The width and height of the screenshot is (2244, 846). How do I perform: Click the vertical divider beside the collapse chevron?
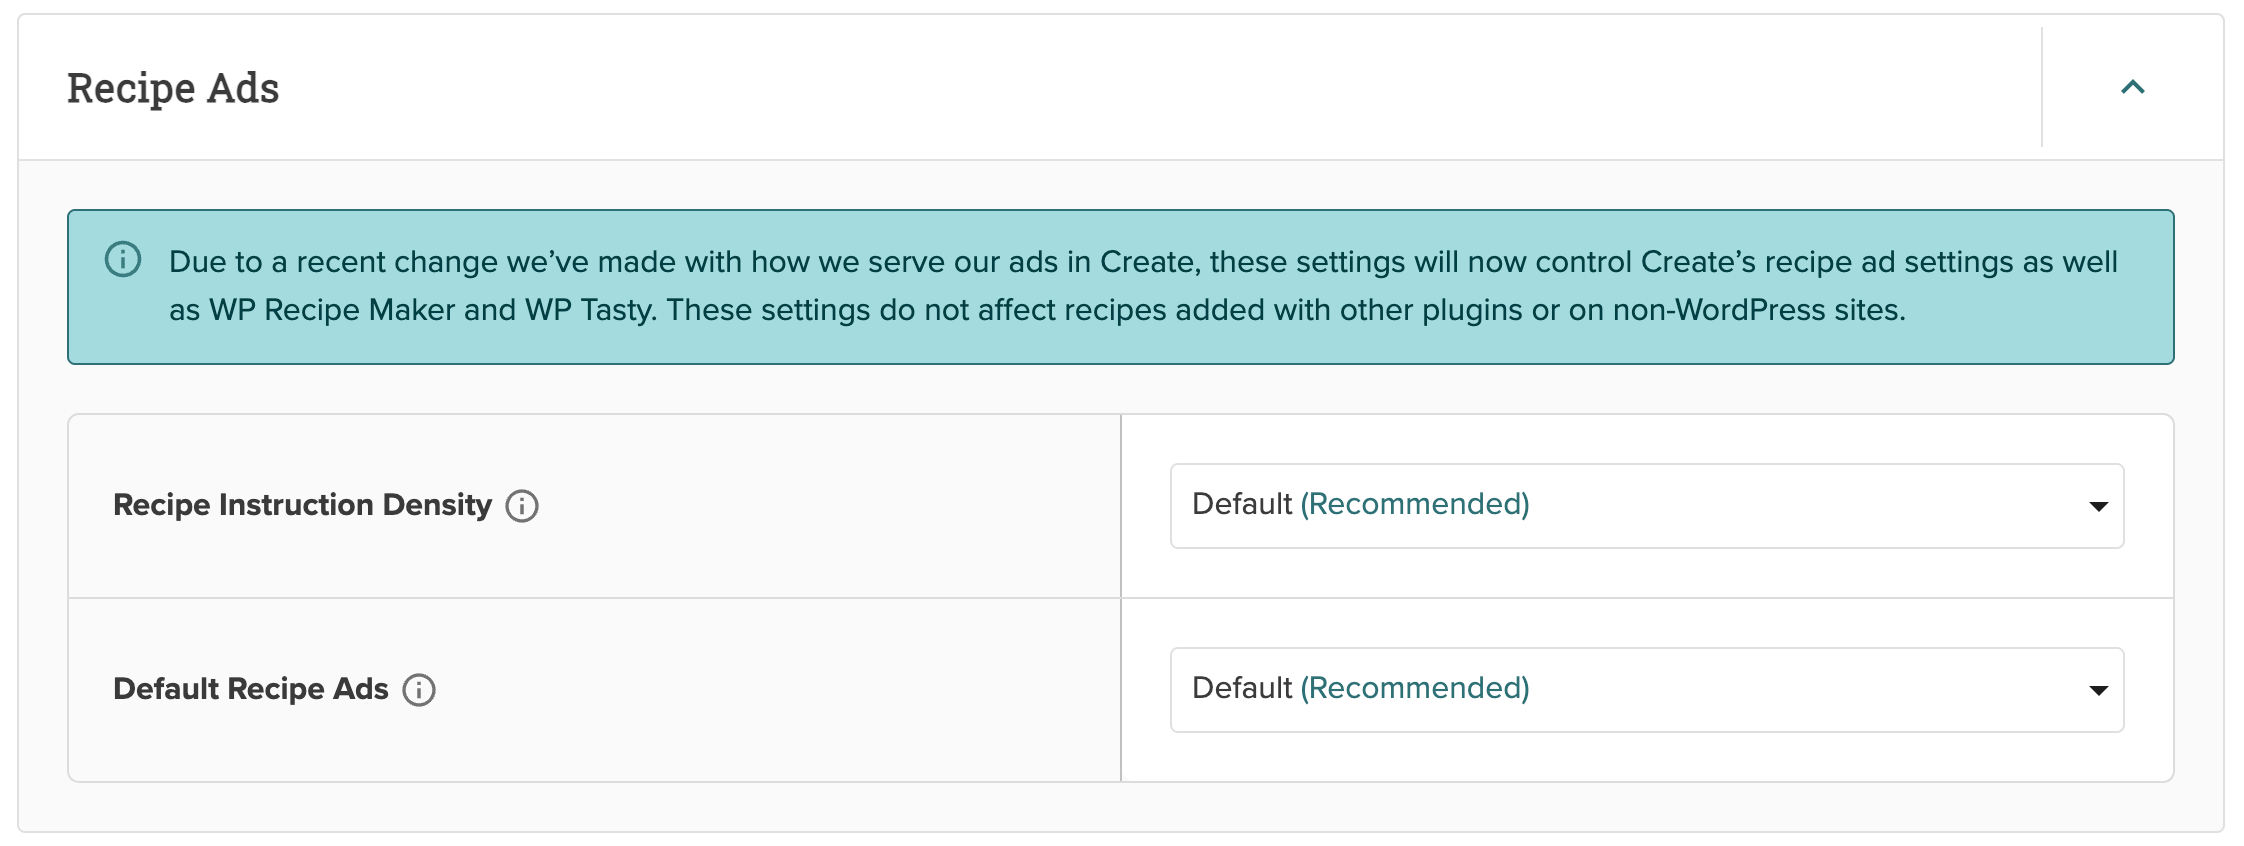pos(2042,87)
